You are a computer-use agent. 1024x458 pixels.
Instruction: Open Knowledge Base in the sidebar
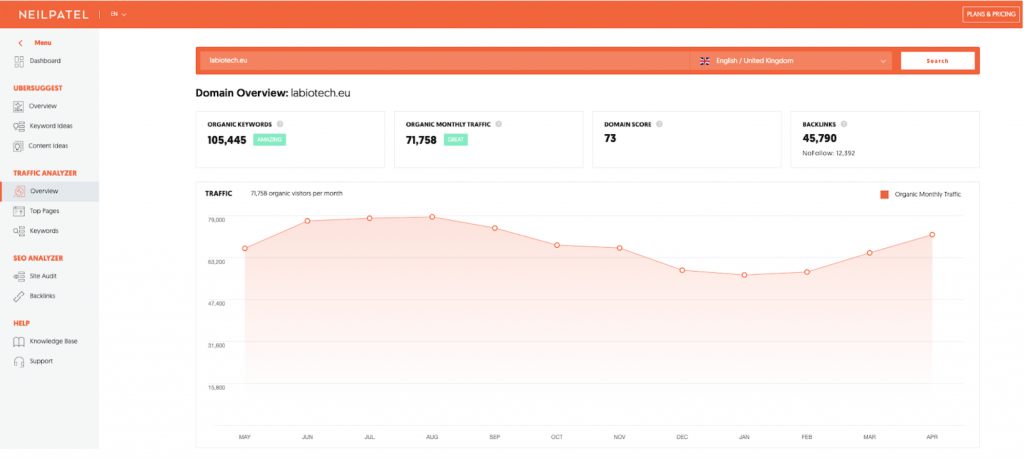pyautogui.click(x=54, y=342)
